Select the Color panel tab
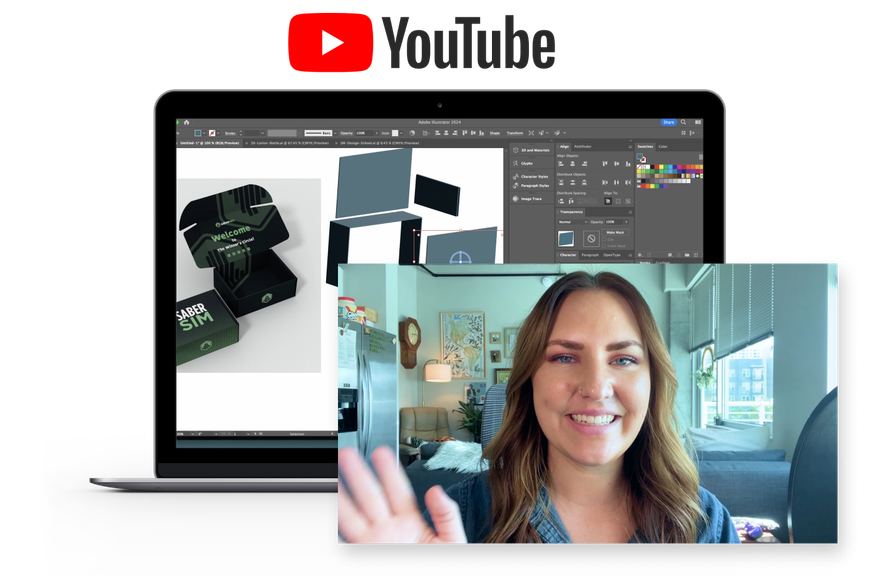Viewport: 880px width, 581px height. click(663, 147)
